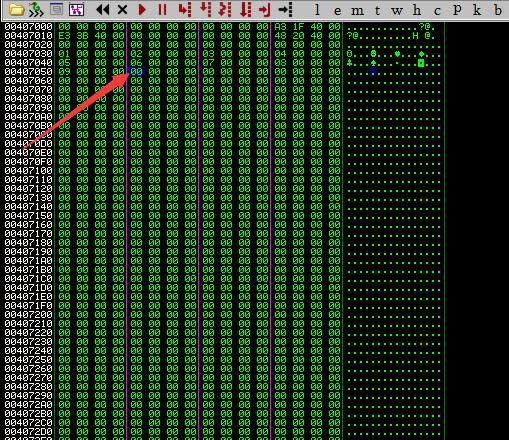Run the program with the red play icon
This screenshot has height=440, width=509.
(x=142, y=10)
